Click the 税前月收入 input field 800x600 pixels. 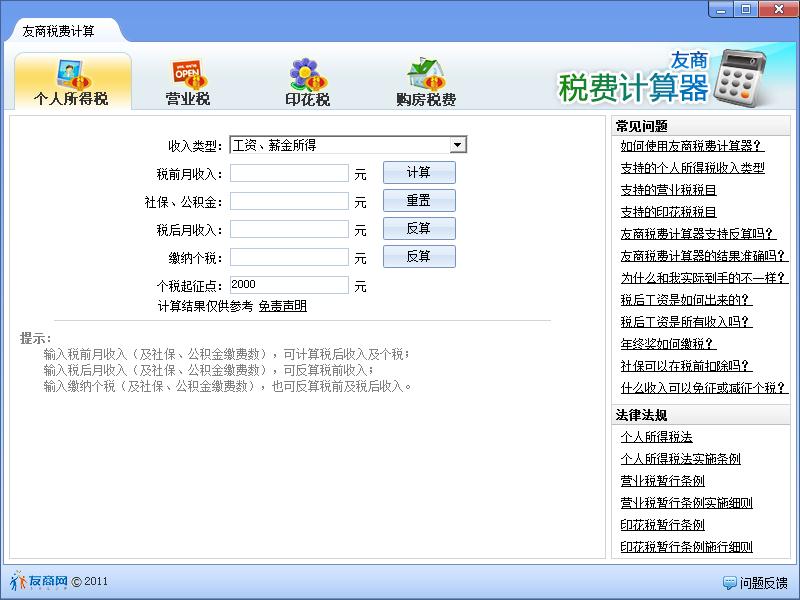289,172
